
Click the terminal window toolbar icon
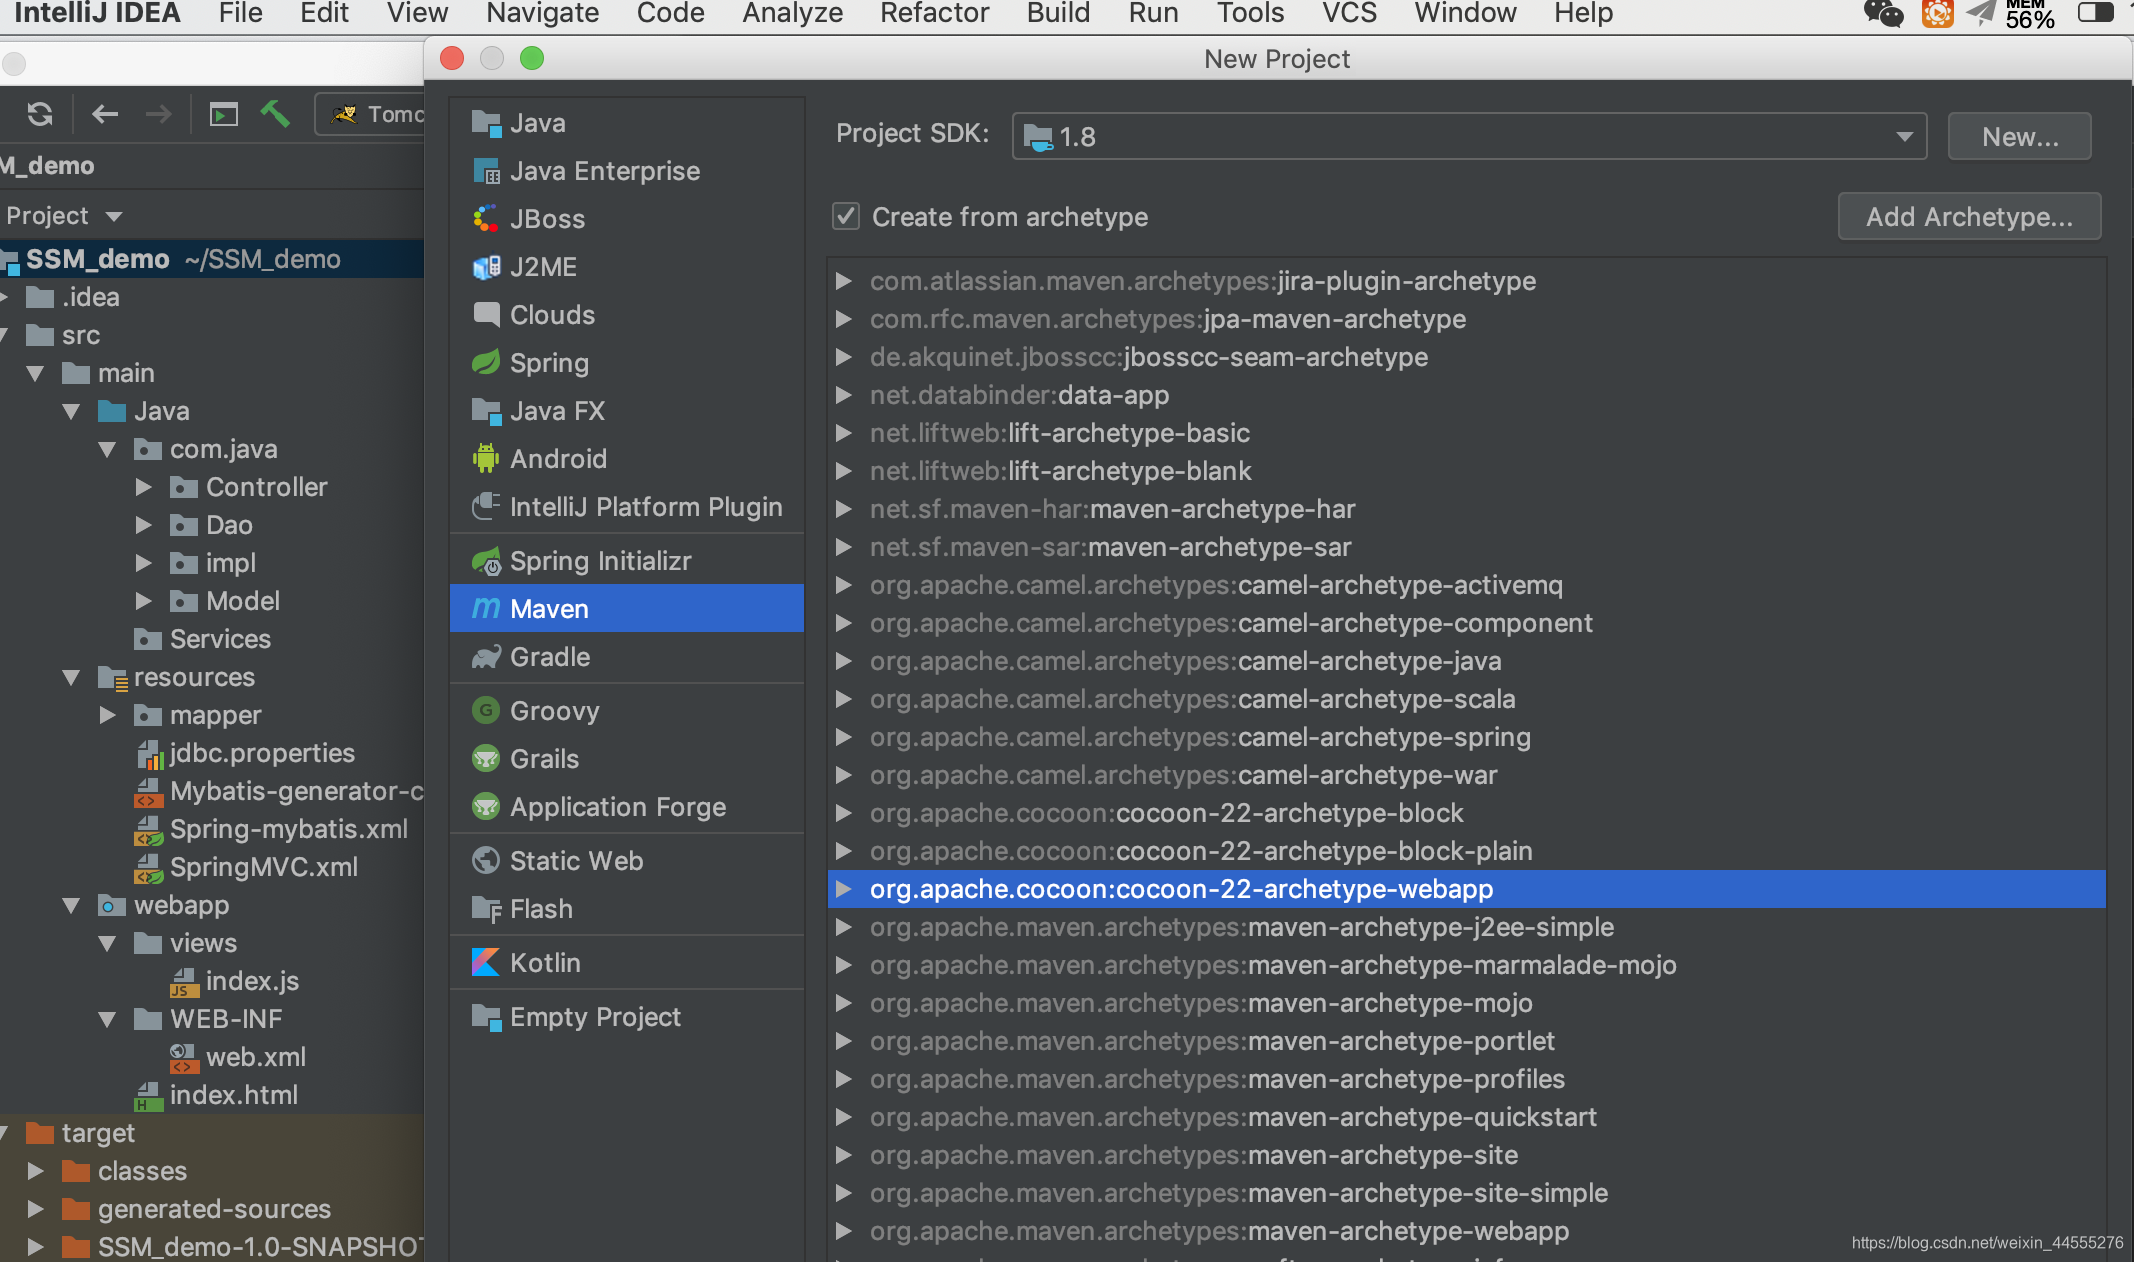click(224, 114)
